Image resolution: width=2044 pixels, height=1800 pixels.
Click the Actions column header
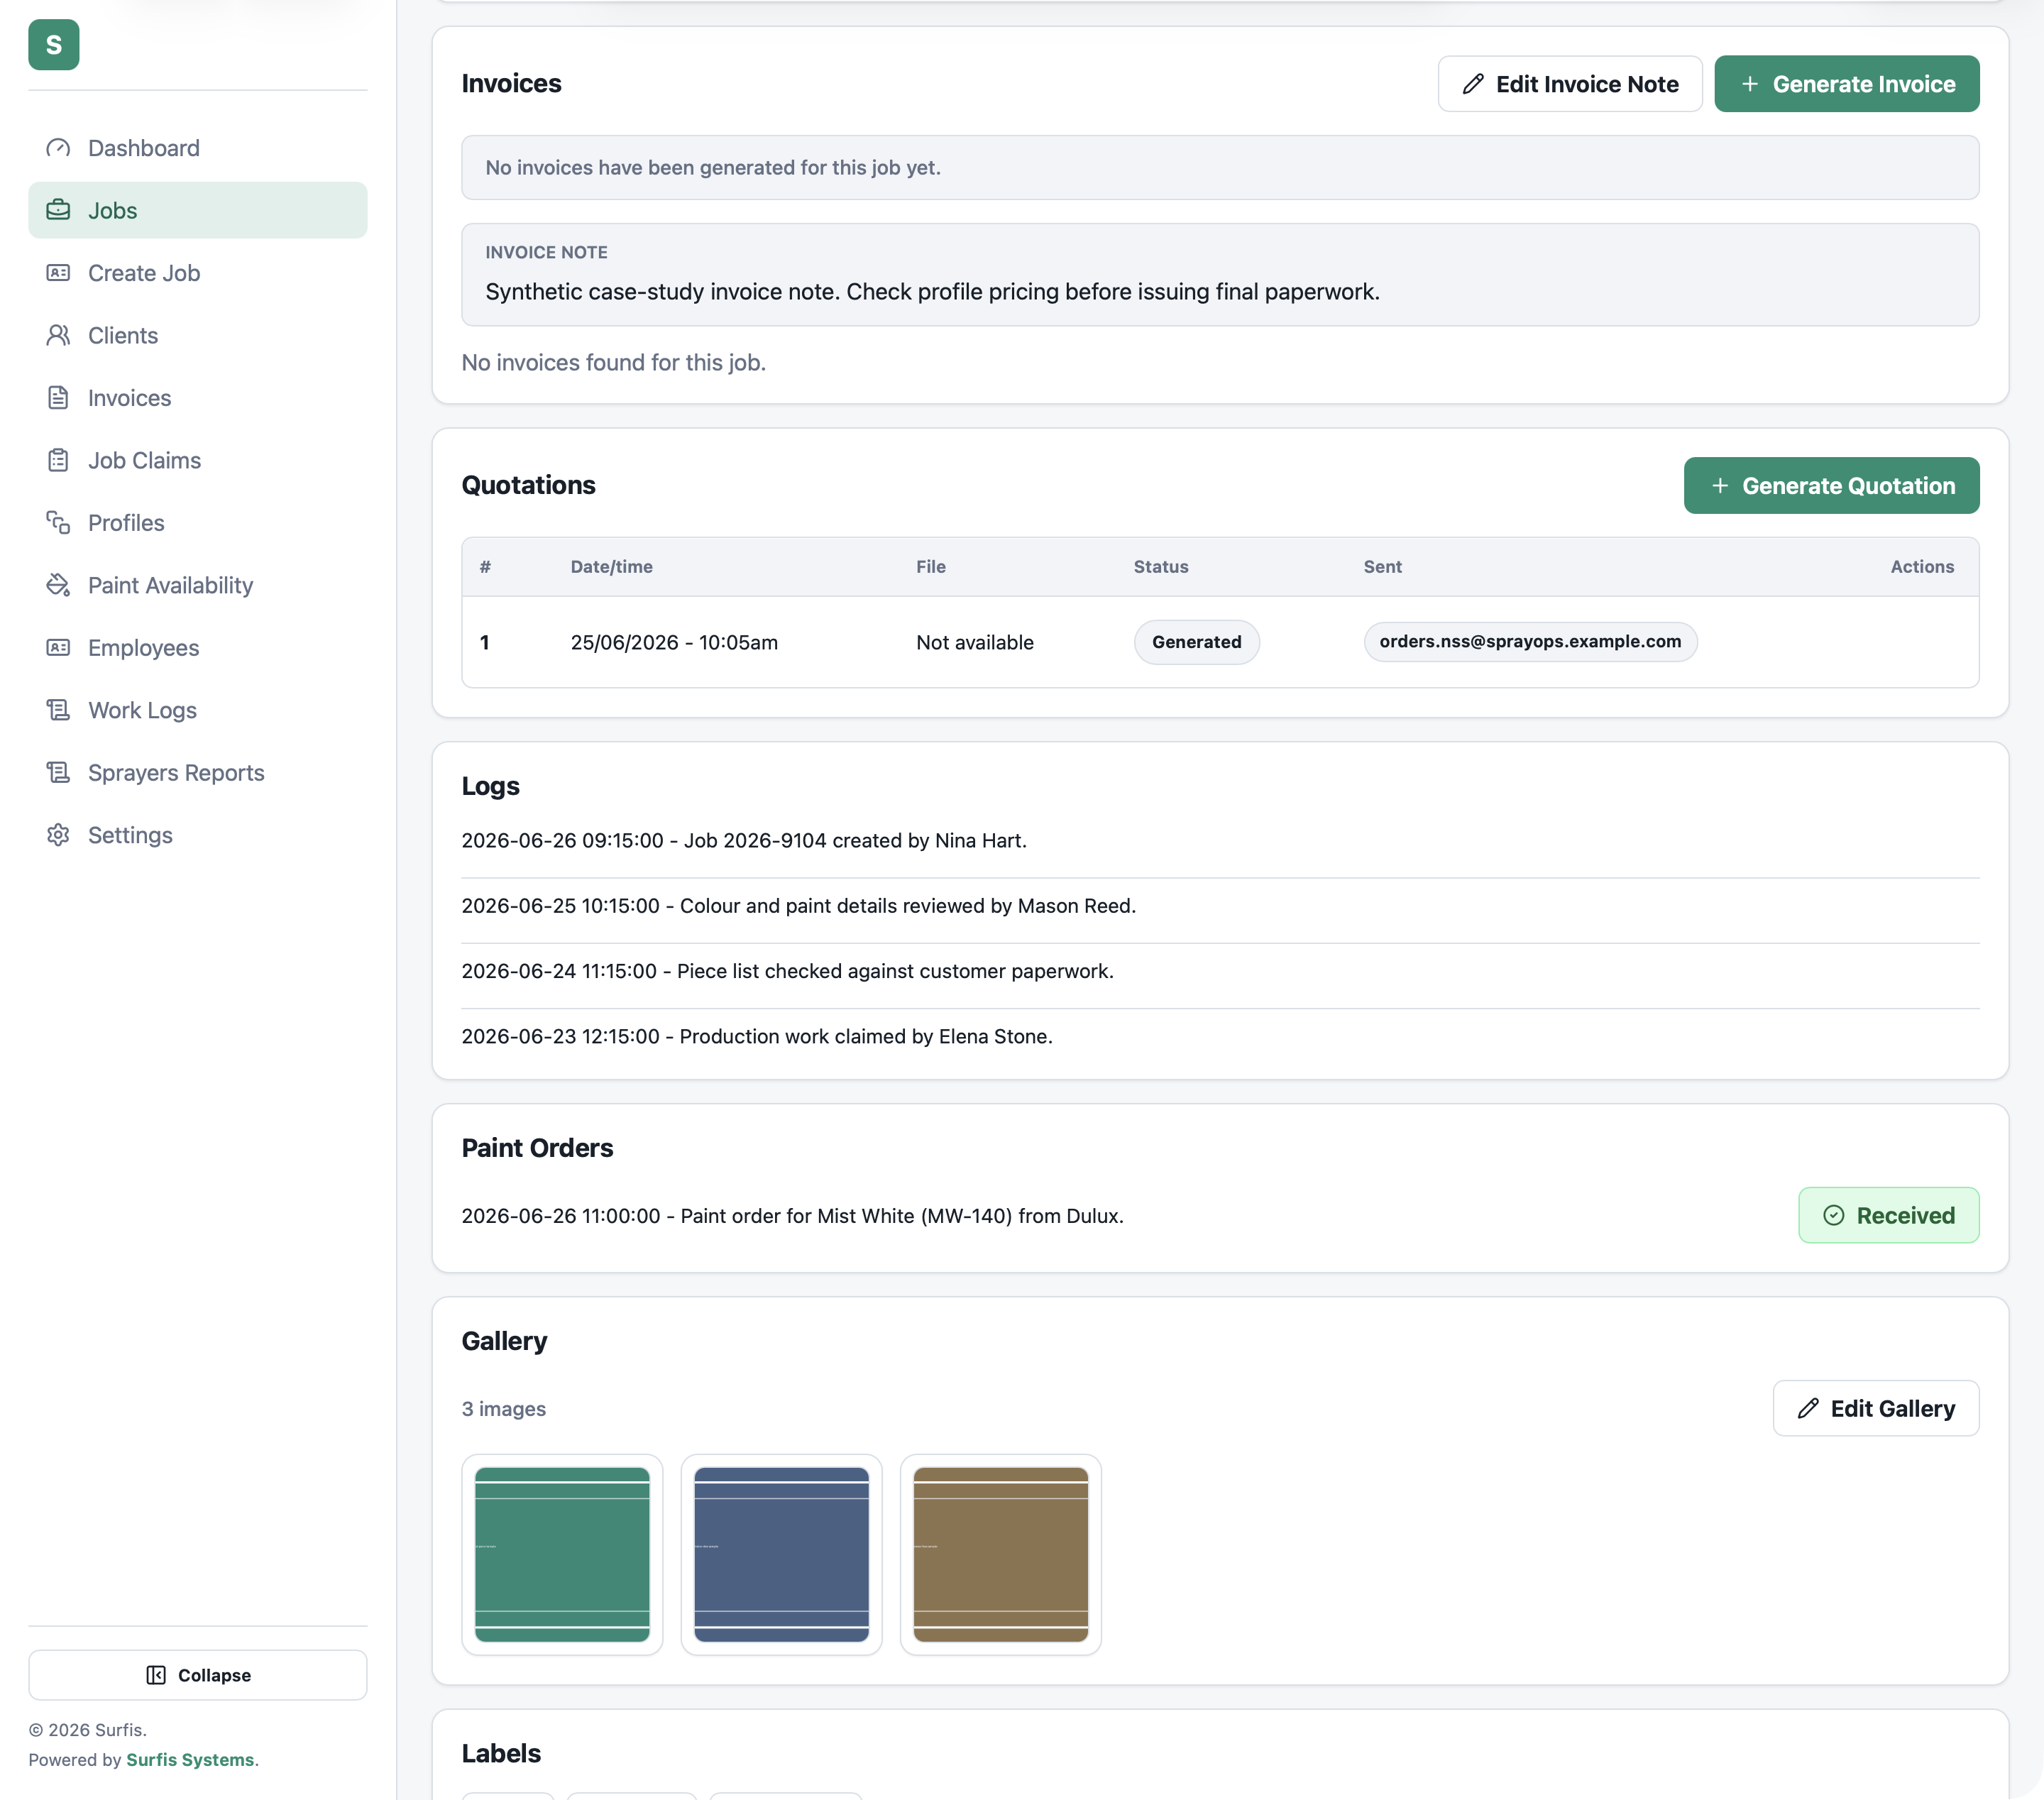1922,567
